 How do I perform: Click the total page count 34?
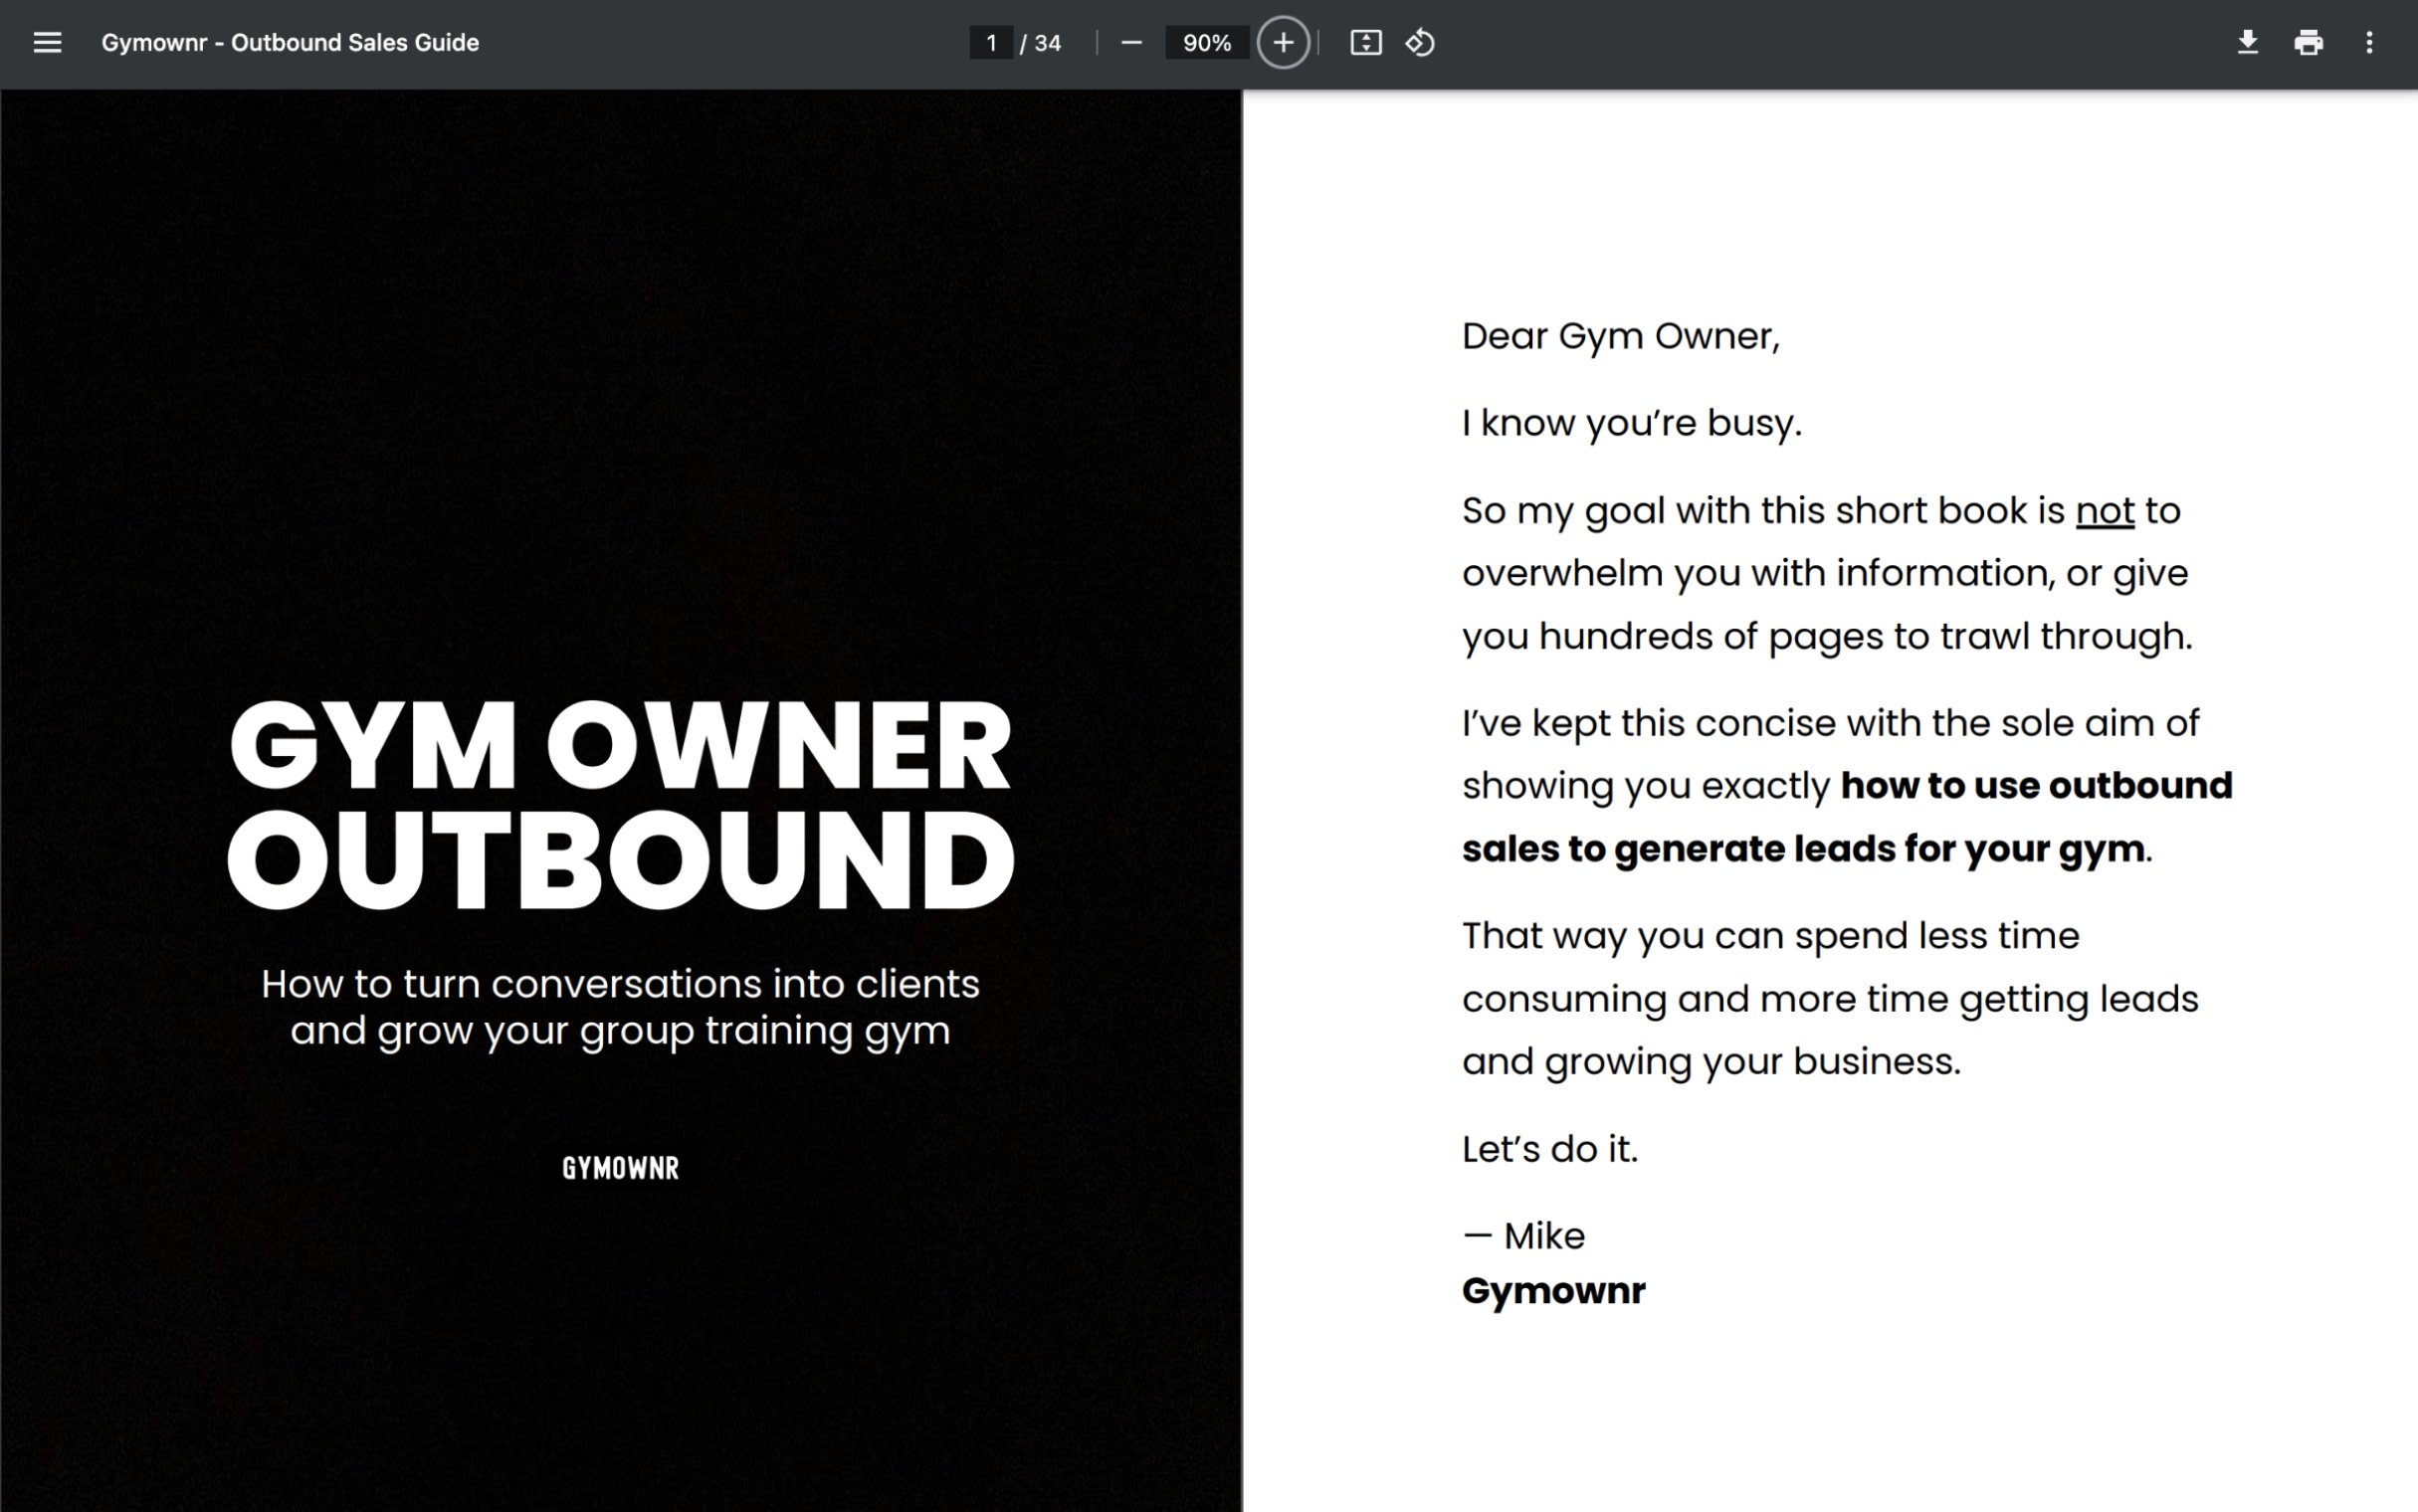pyautogui.click(x=1047, y=42)
